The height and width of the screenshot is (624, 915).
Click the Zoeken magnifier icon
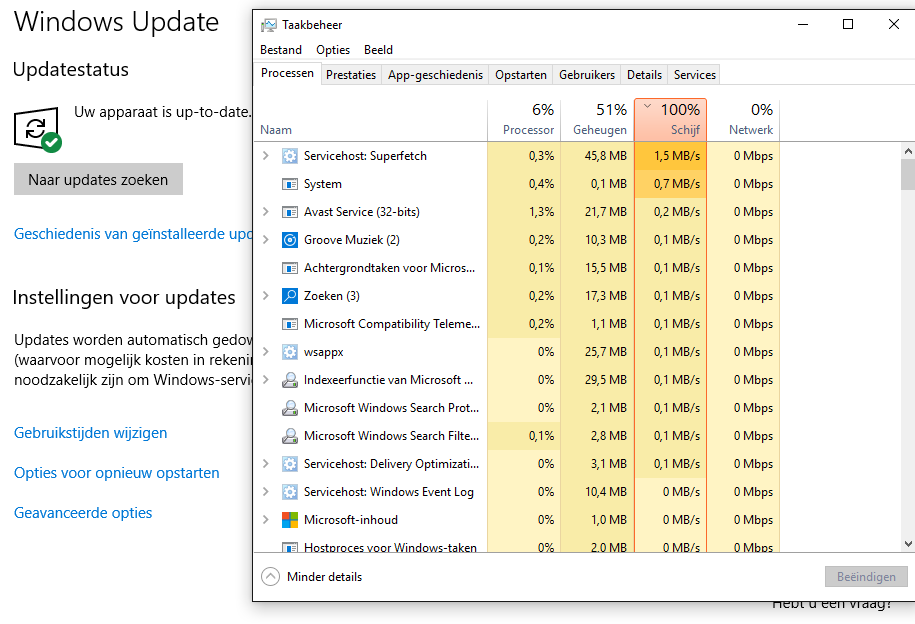289,296
